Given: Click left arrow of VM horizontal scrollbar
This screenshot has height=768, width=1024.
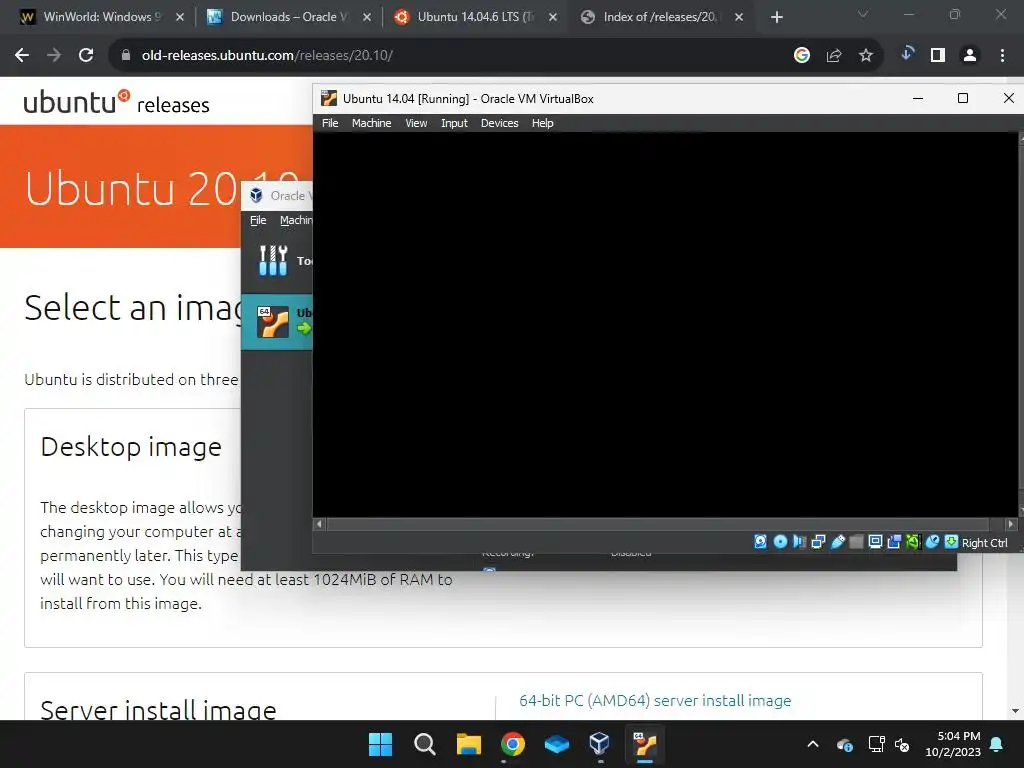Looking at the screenshot, I should point(319,524).
